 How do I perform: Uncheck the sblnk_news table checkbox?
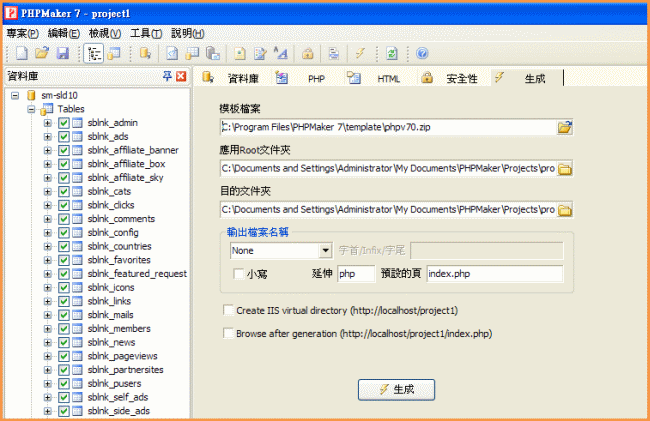coord(63,342)
